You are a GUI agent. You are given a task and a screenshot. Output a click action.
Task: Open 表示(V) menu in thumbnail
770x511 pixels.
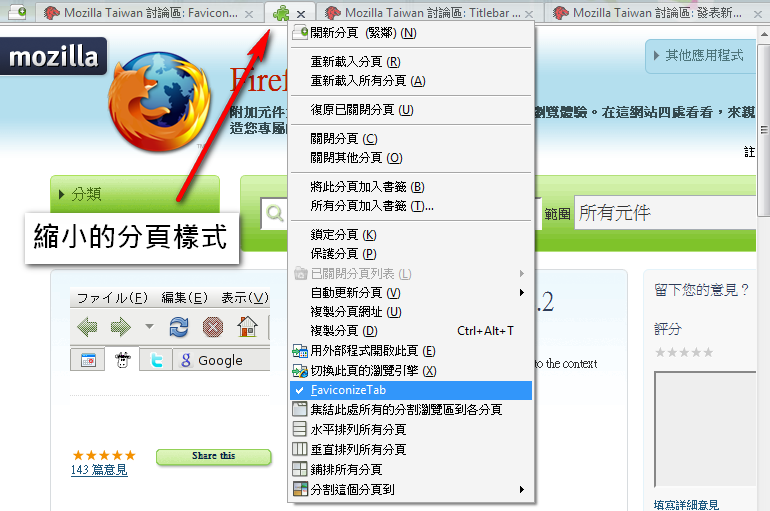coord(245,298)
